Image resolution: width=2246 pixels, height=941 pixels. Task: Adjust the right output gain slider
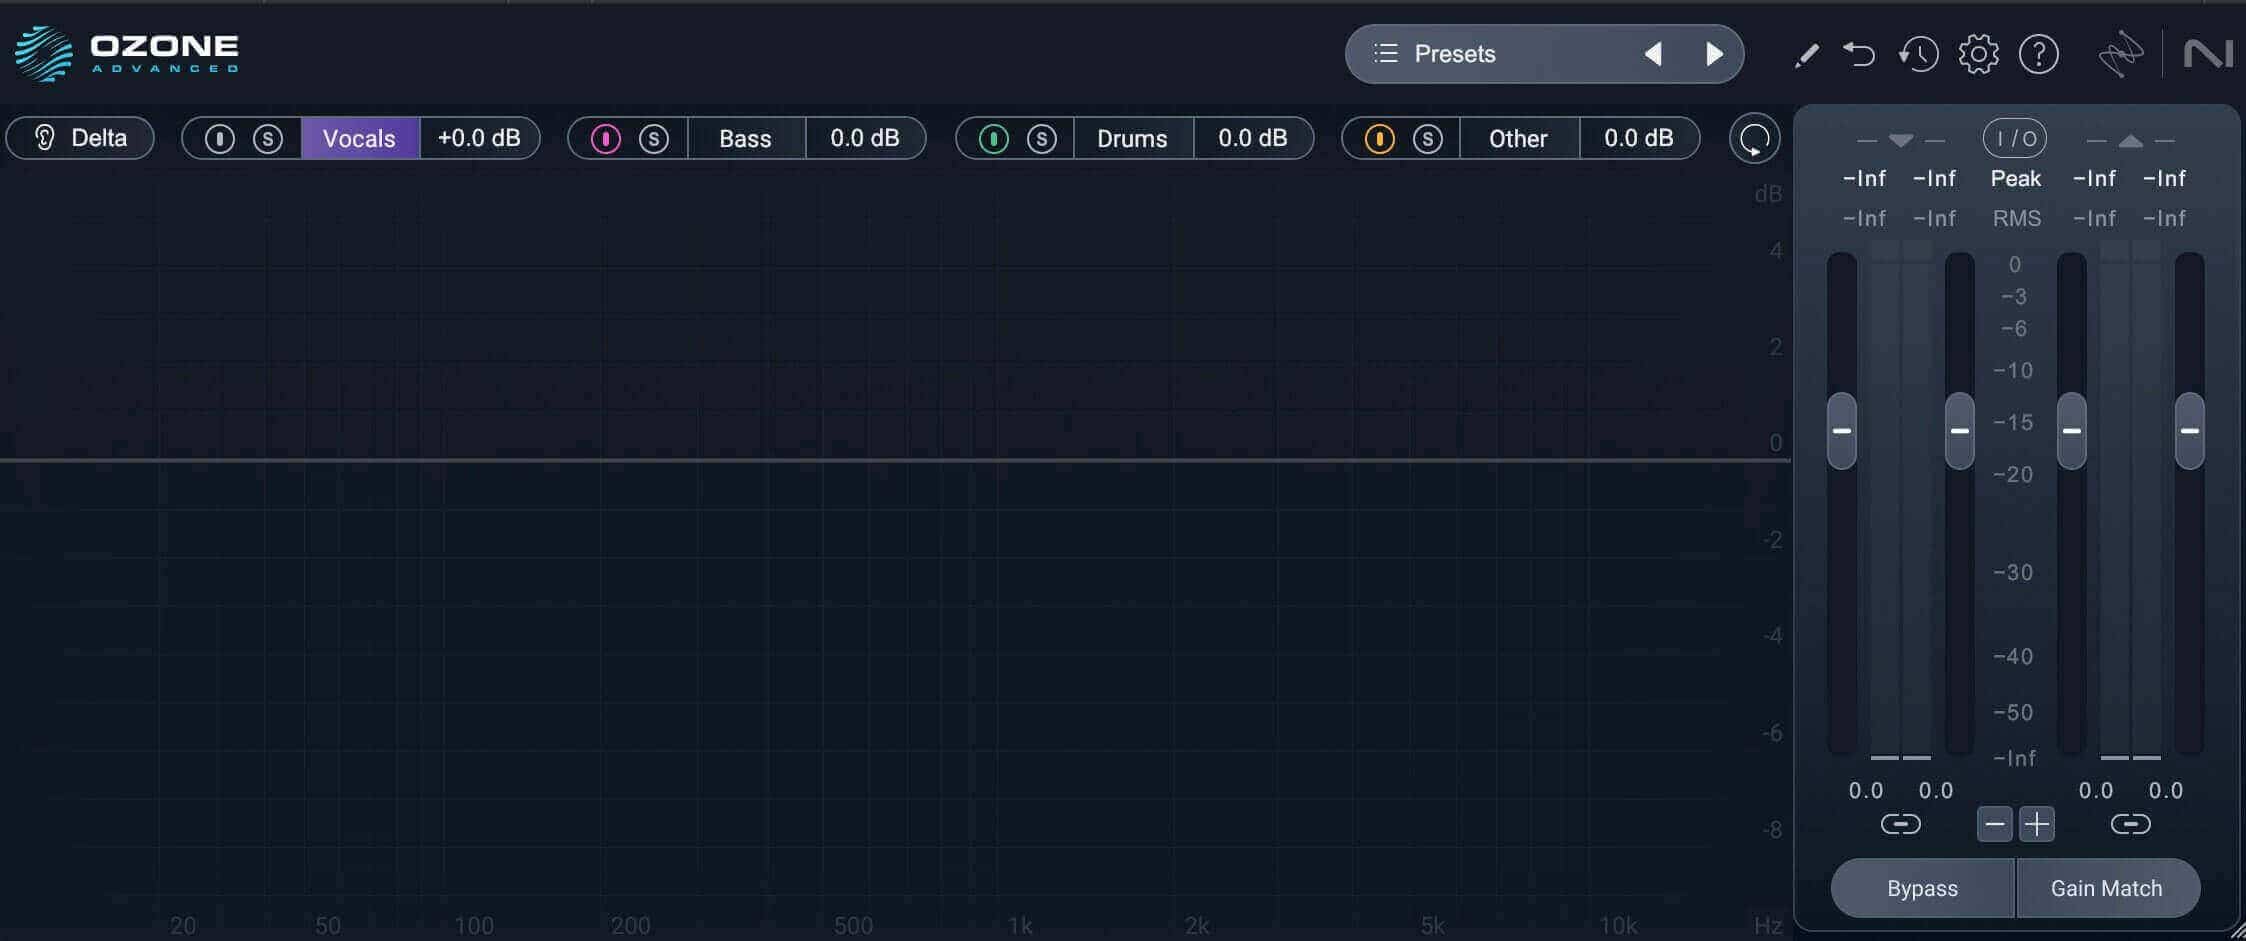pos(2190,431)
